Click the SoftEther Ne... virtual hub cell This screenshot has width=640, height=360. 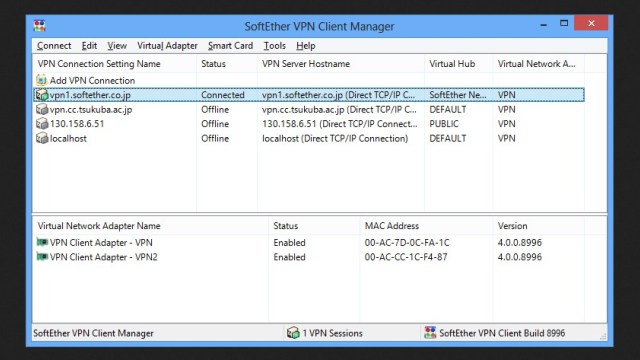pyautogui.click(x=458, y=95)
